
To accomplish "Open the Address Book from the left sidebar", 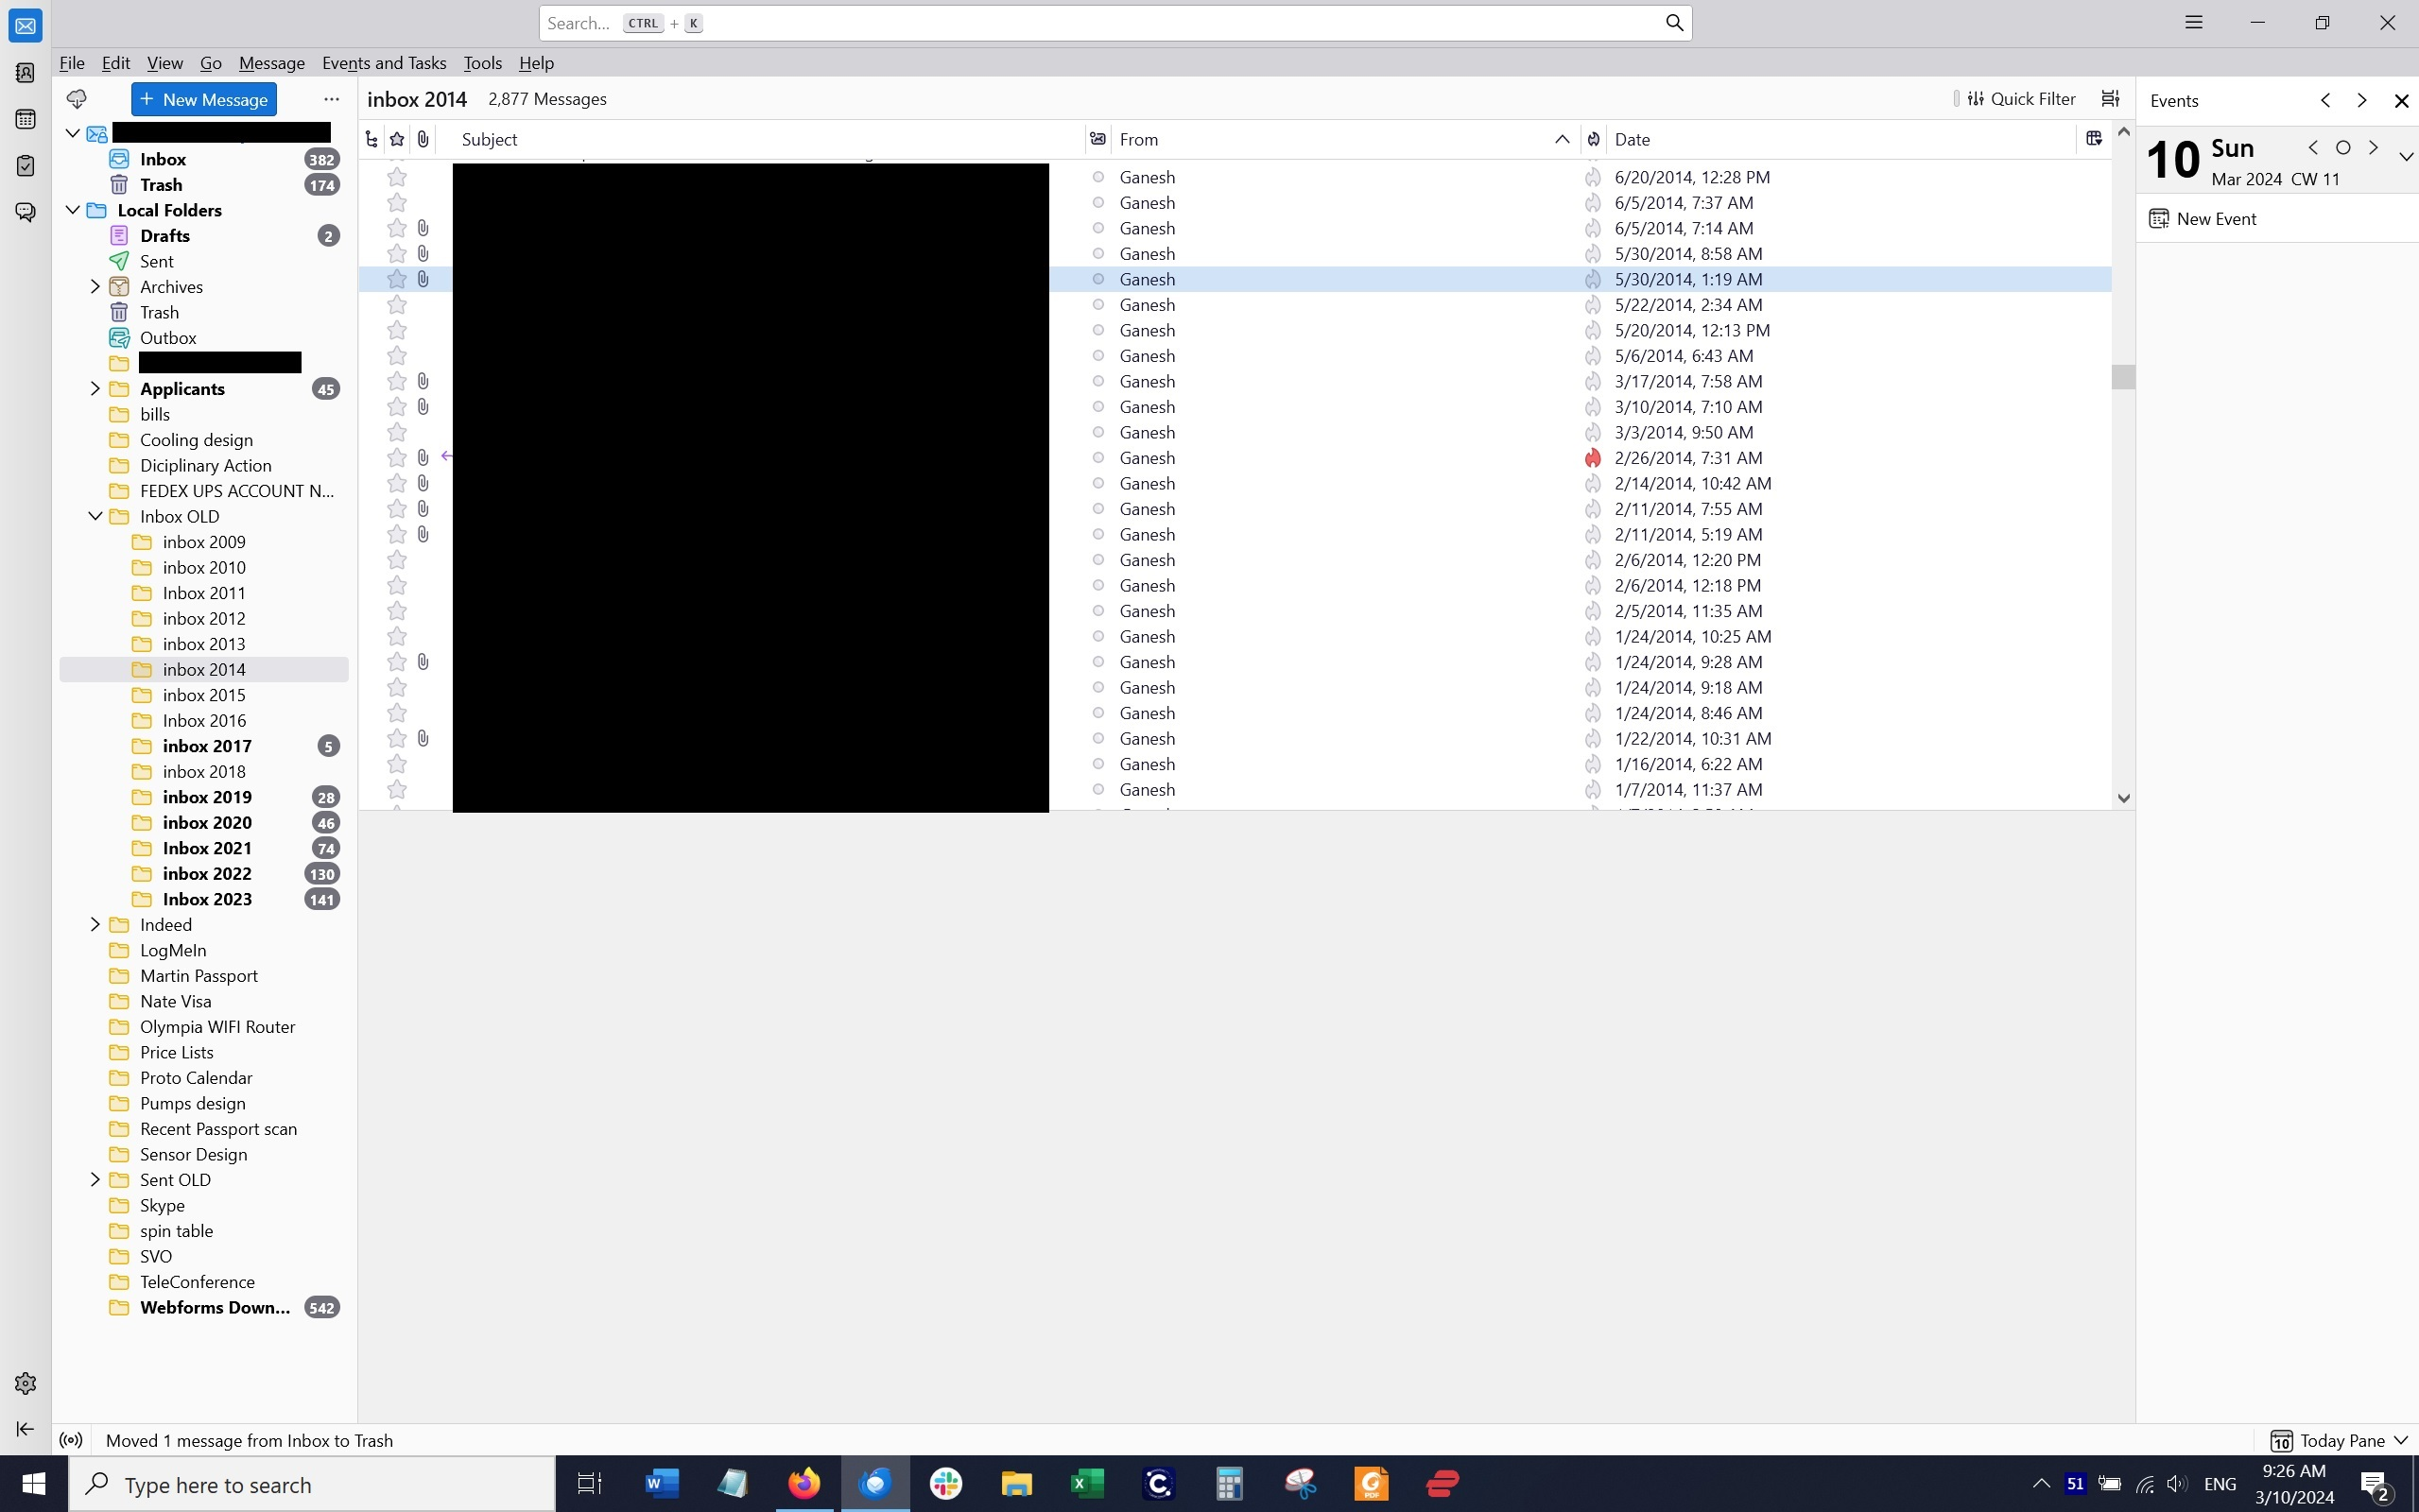I will 25,73.
